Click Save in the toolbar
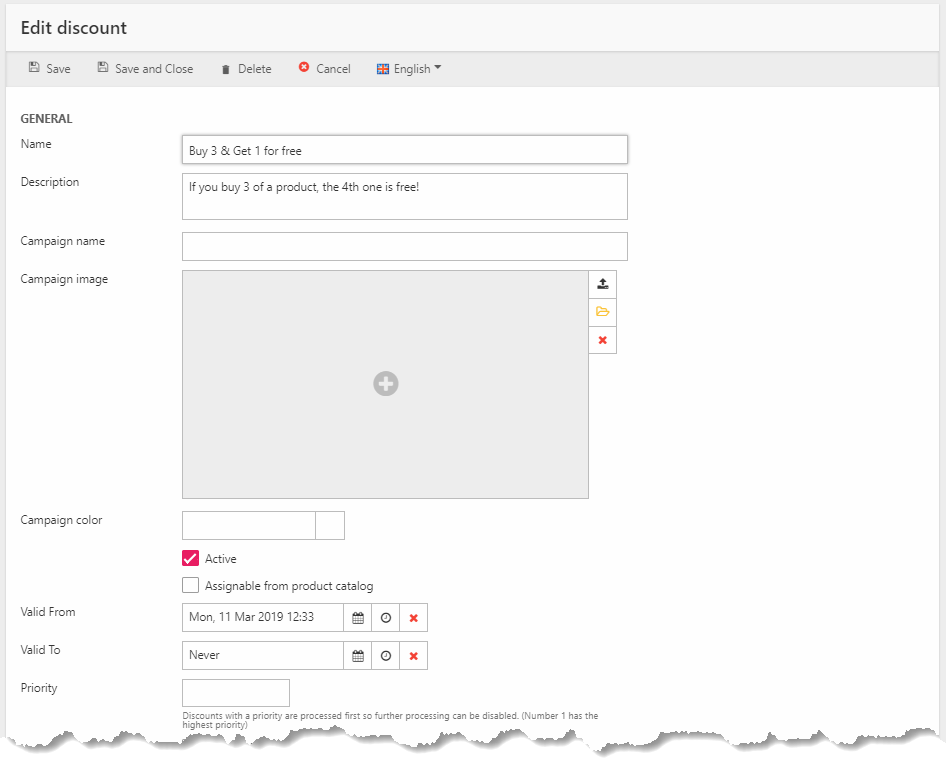Screen dimensions: 946x764 tap(50, 69)
